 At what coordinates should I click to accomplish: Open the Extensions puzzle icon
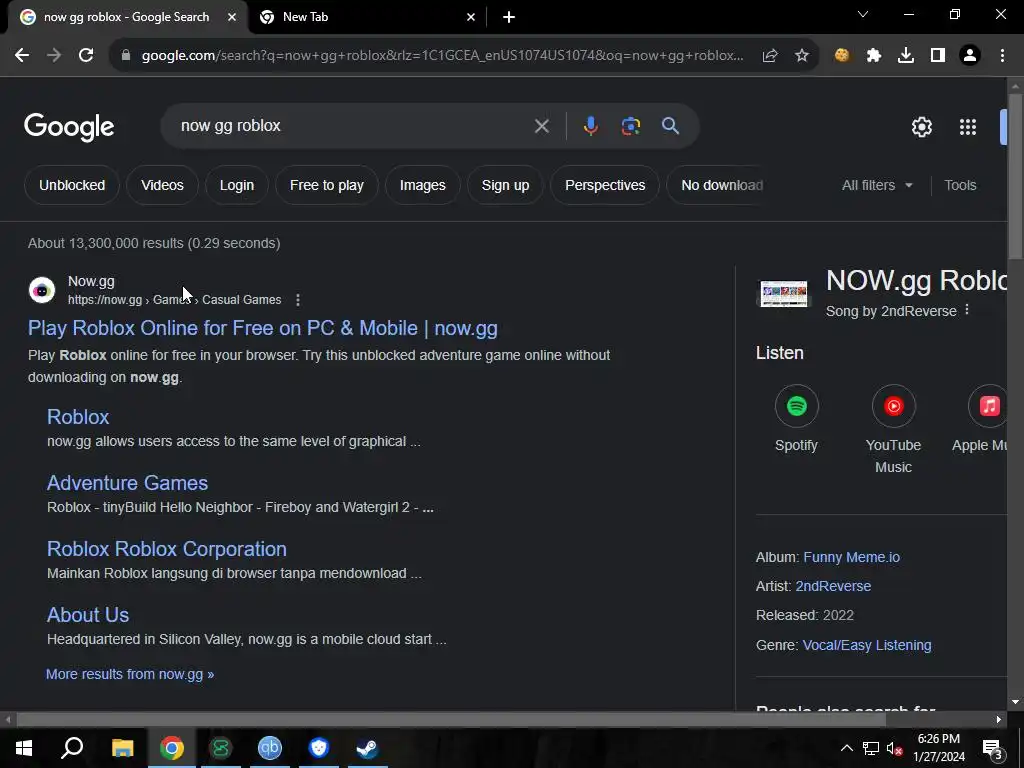pos(874,56)
